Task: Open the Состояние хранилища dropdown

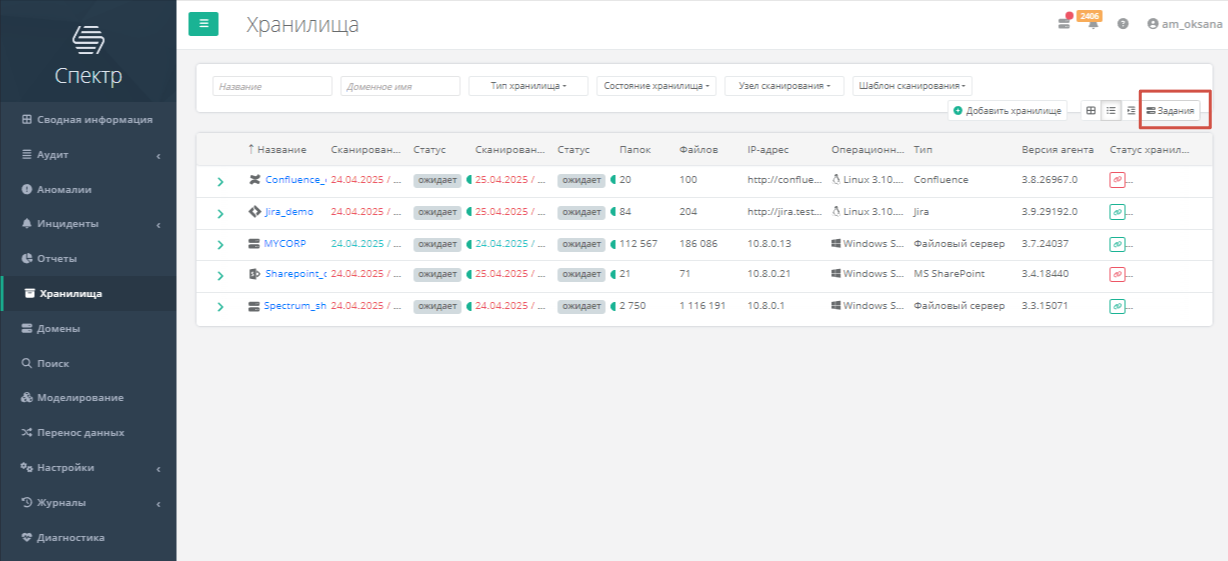Action: [x=656, y=86]
